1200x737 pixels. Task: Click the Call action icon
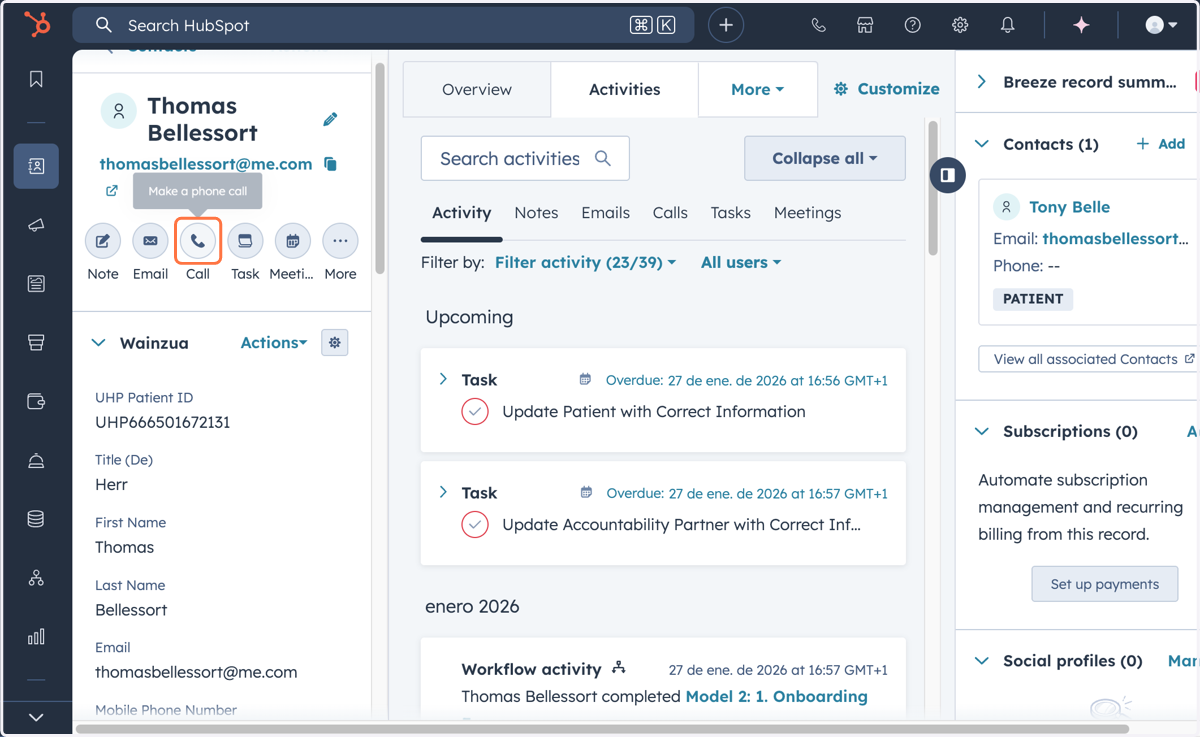pos(198,241)
